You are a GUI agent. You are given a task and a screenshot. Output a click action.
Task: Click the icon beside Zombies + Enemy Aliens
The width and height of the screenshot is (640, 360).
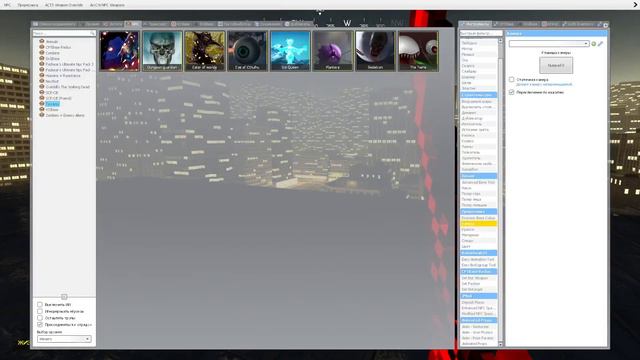pyautogui.click(x=42, y=115)
